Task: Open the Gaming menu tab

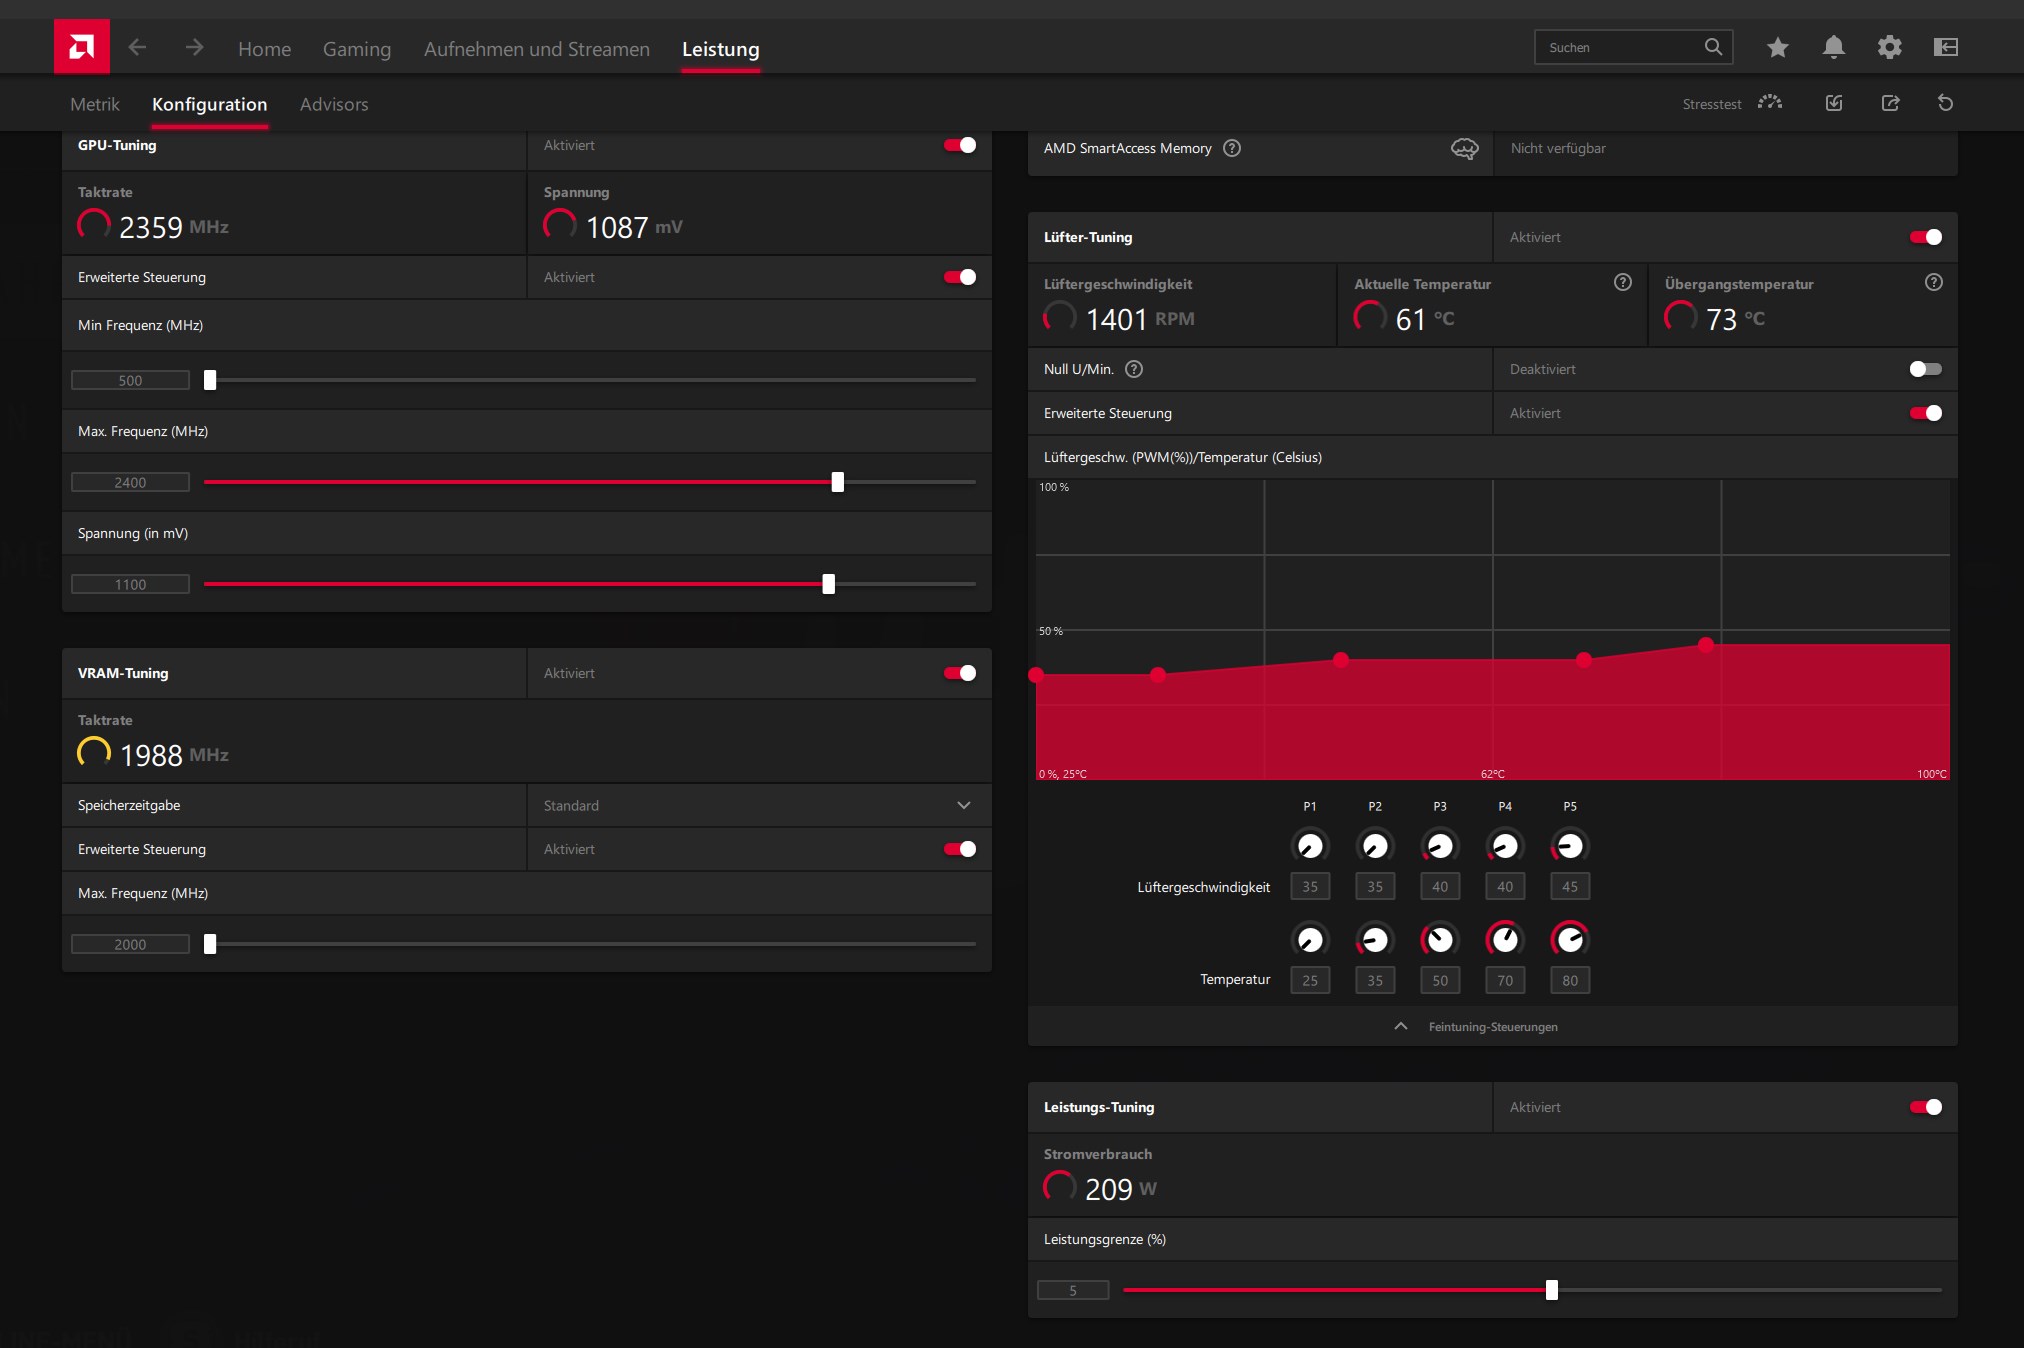Action: (x=356, y=49)
